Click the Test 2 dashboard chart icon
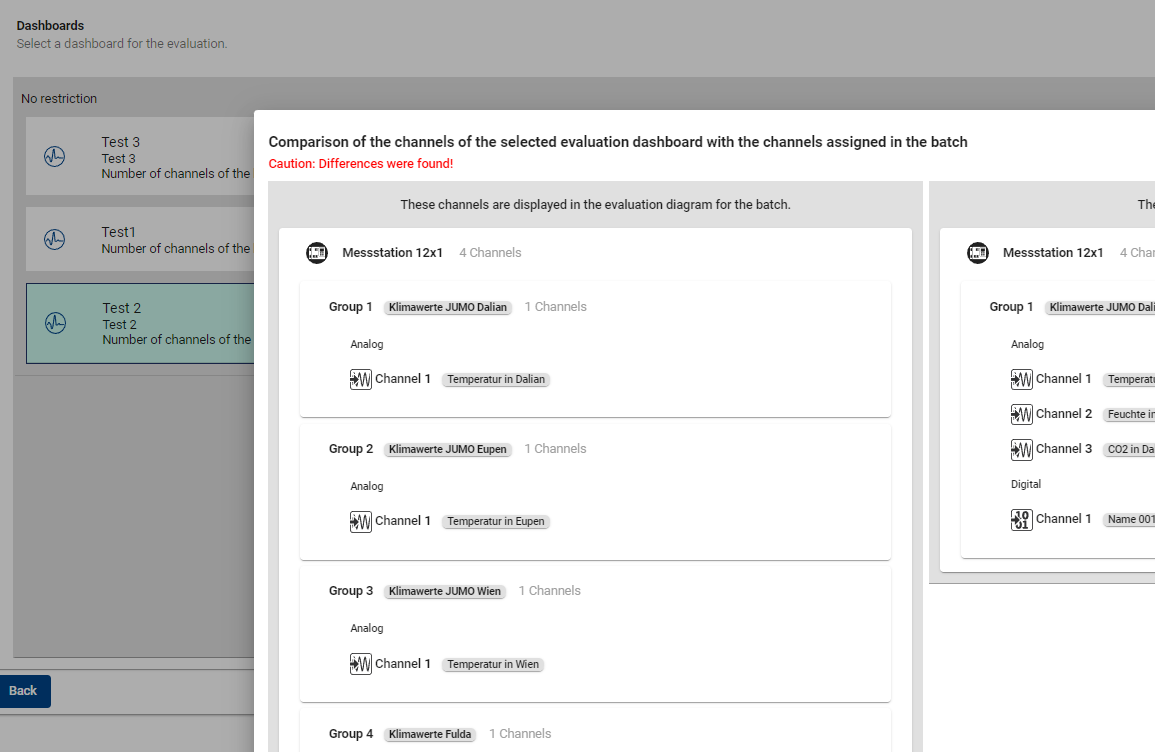1155x752 pixels. [55, 323]
